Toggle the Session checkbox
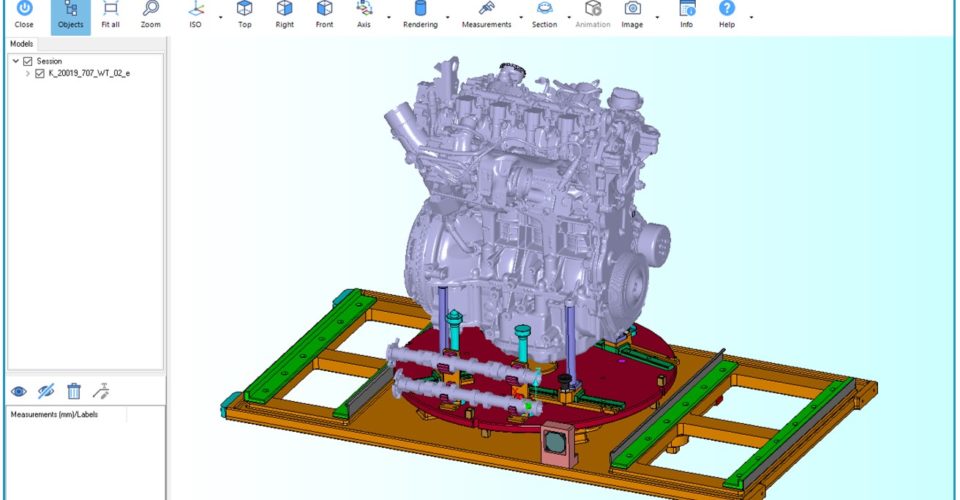The height and width of the screenshot is (500, 960). coord(28,61)
